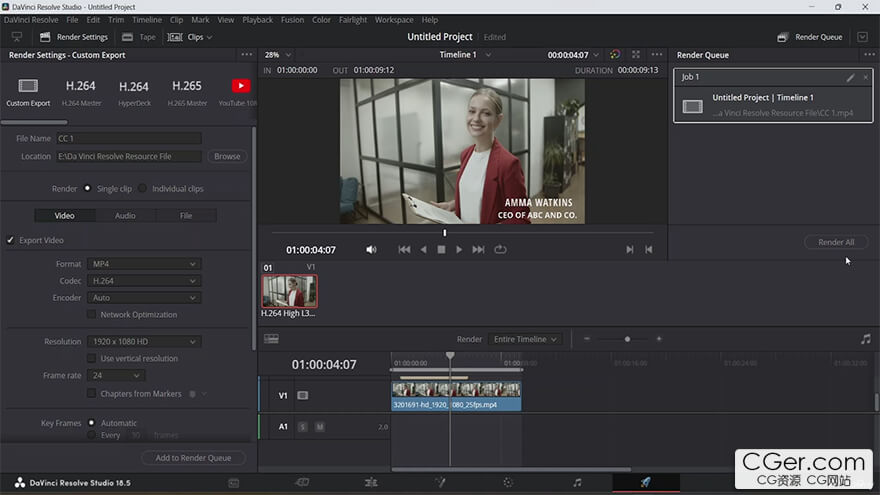
Task: Toggle the Tape panel button
Action: click(139, 37)
